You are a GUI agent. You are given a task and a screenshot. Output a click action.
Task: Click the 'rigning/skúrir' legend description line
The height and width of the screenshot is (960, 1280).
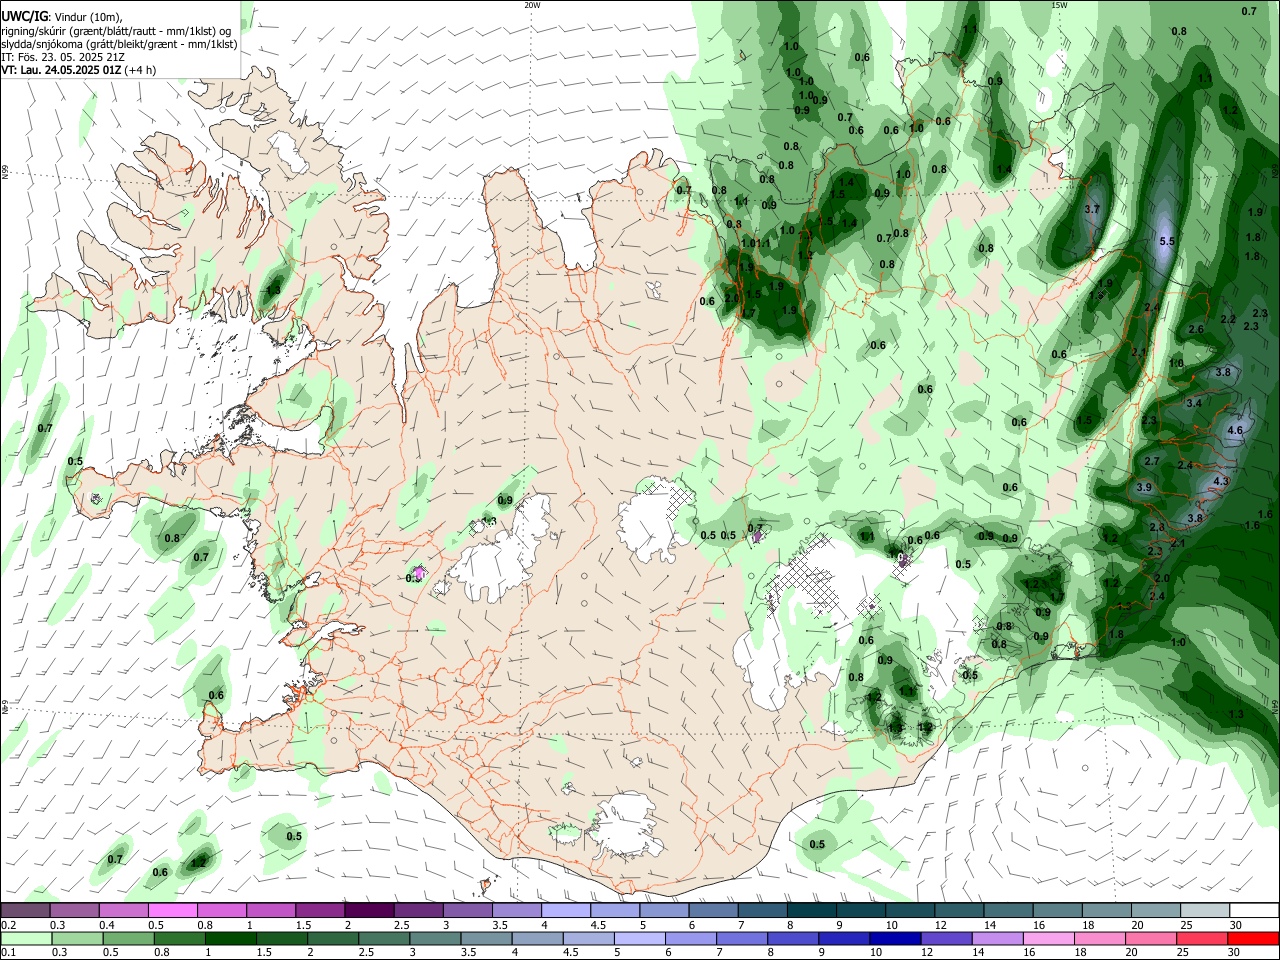pyautogui.click(x=116, y=31)
